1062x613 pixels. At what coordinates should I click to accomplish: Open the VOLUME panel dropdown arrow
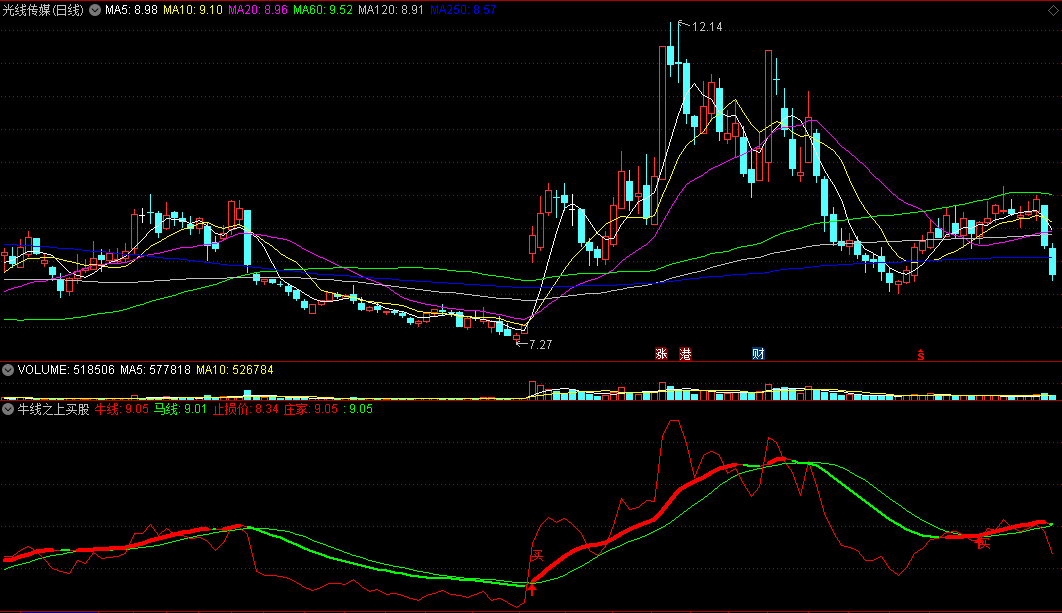(x=8, y=370)
